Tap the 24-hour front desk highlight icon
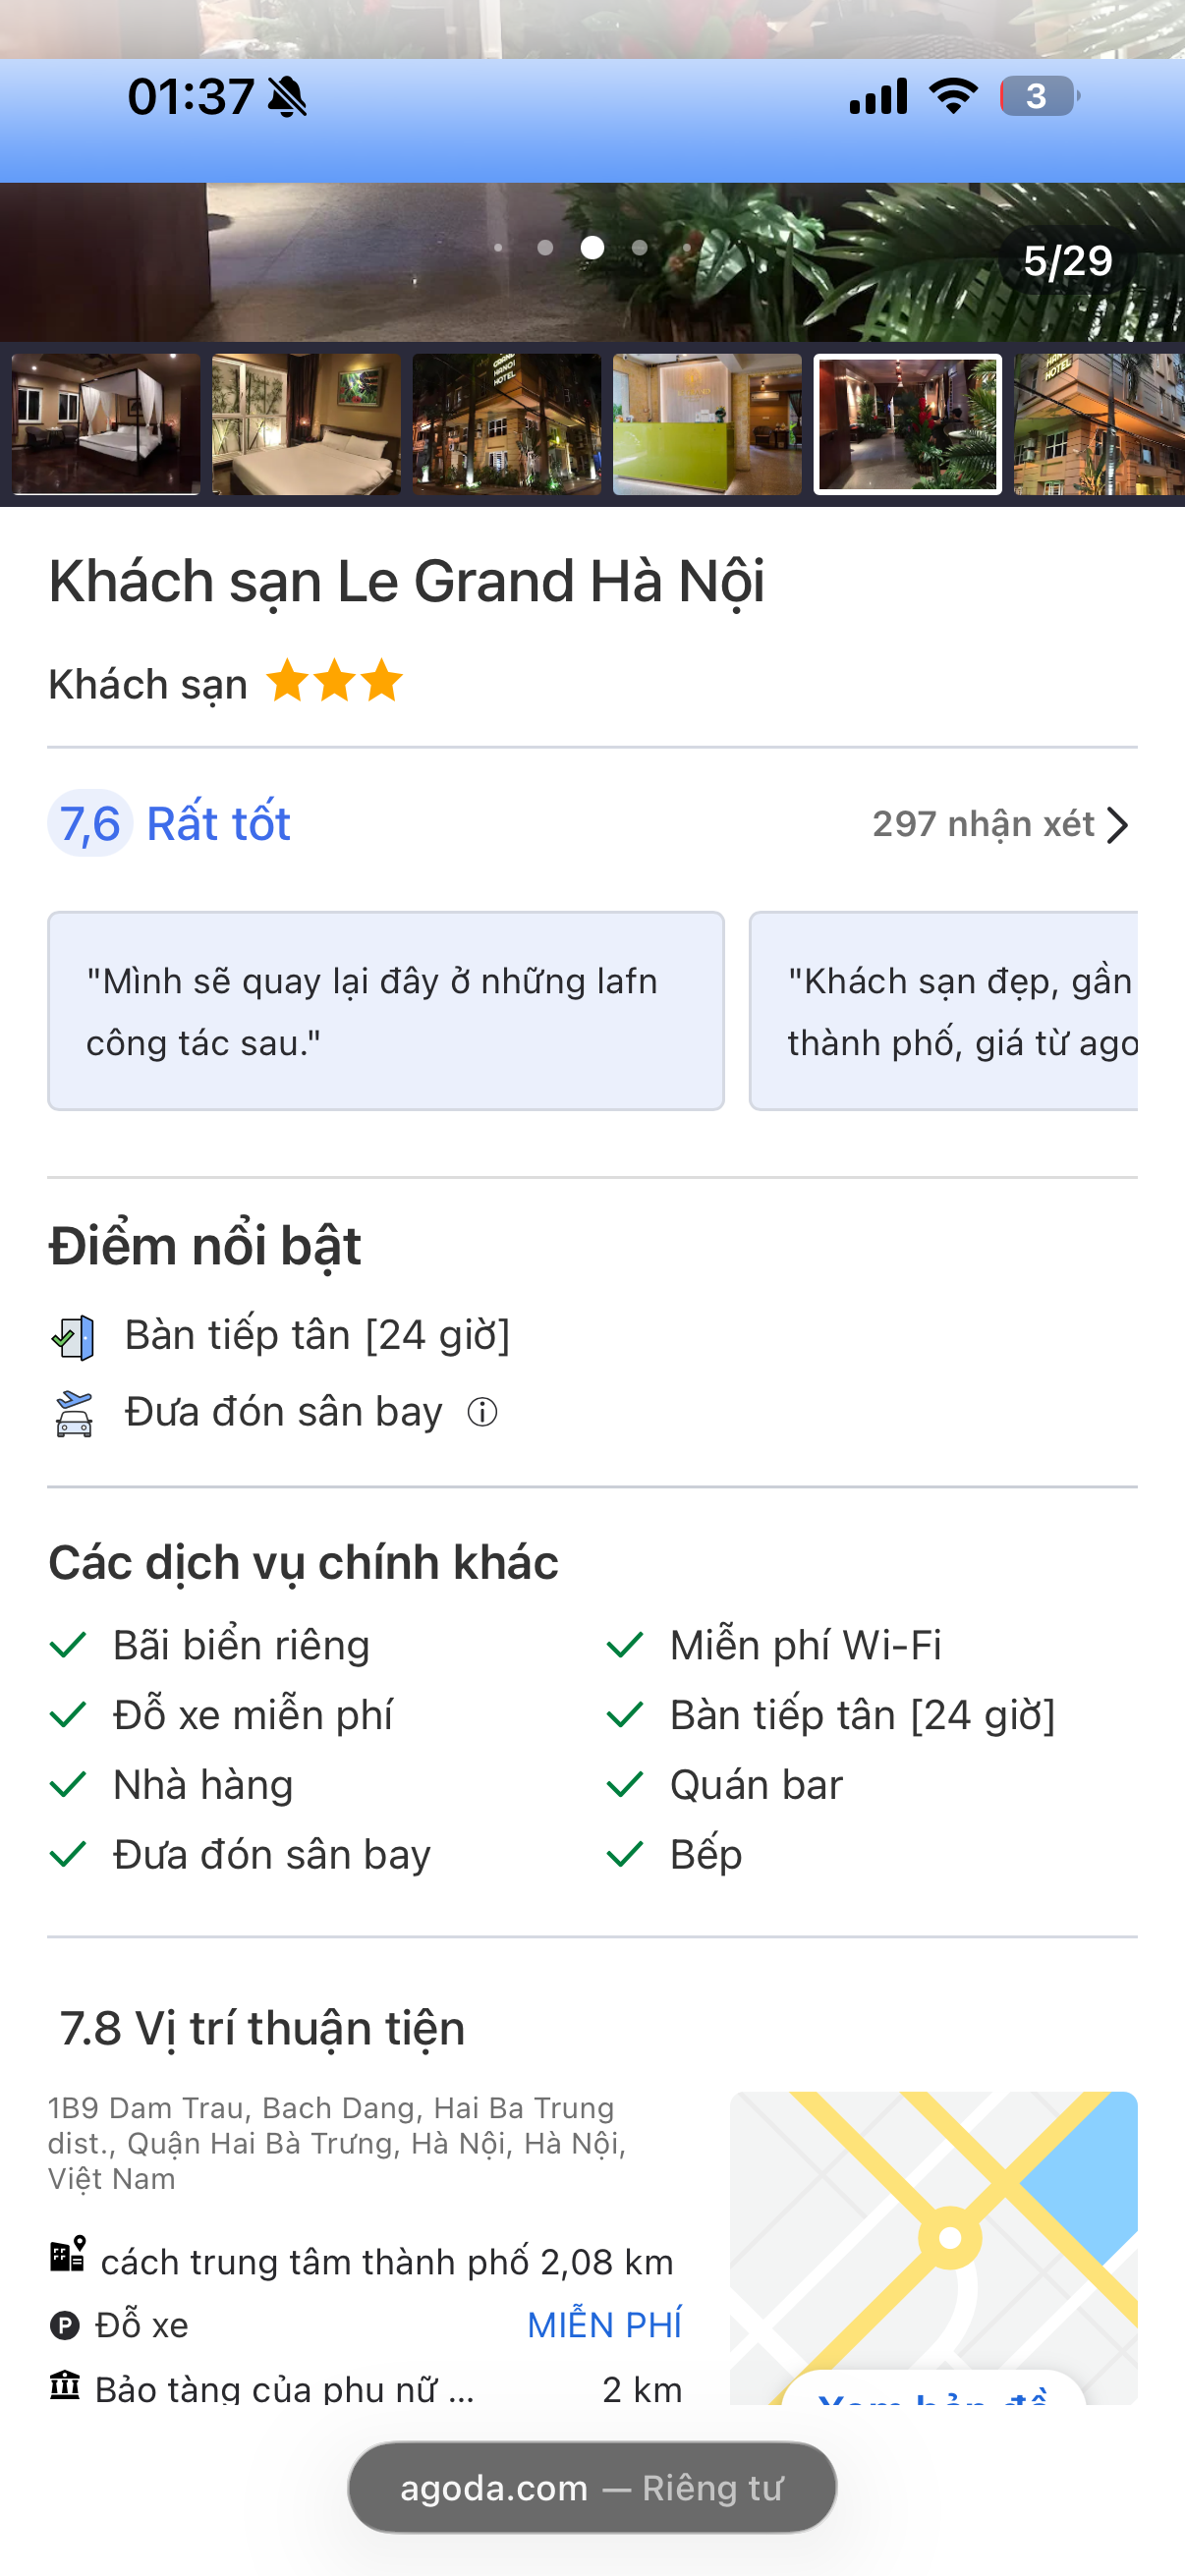 (x=73, y=1336)
